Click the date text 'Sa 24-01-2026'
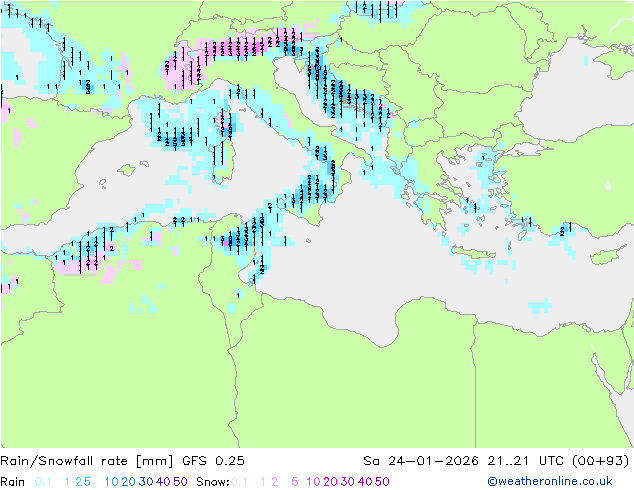 click(421, 461)
